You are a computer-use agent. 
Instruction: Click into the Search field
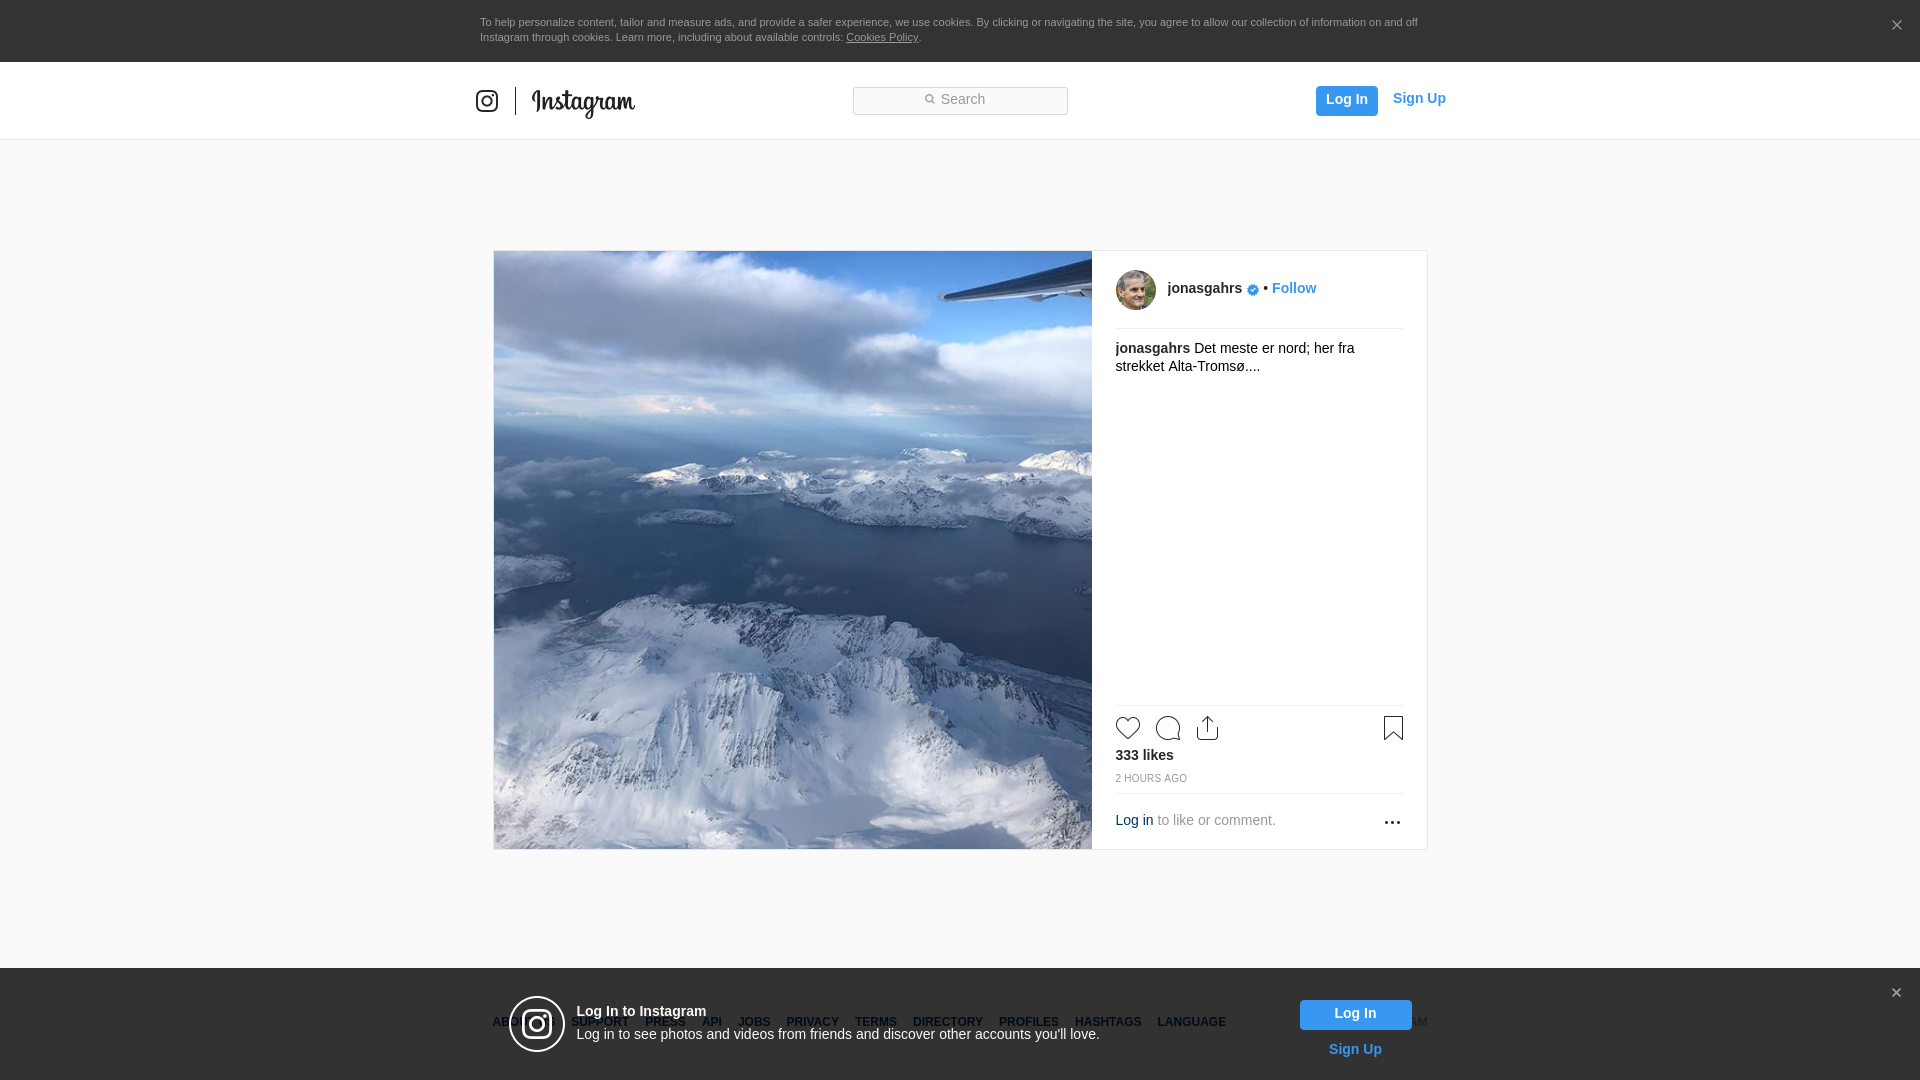[x=960, y=100]
